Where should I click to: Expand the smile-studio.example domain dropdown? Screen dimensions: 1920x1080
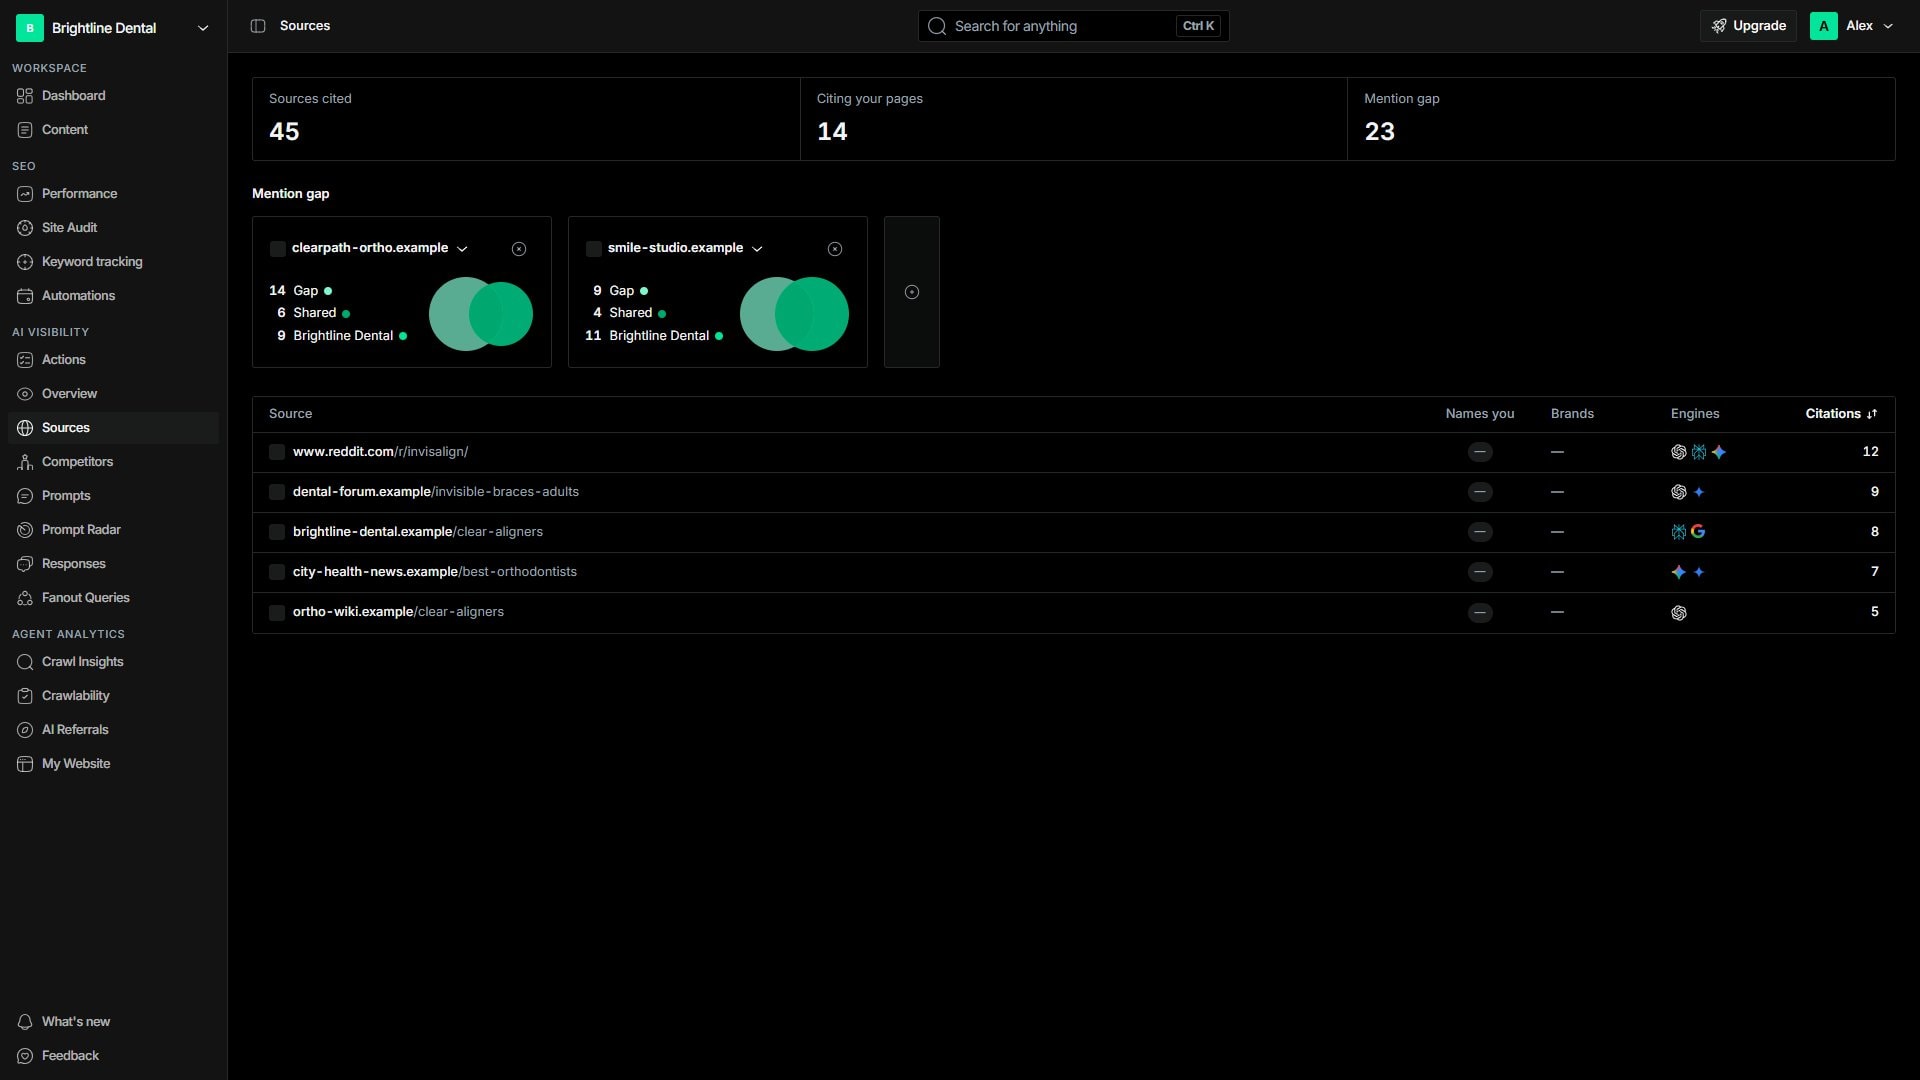click(x=757, y=249)
